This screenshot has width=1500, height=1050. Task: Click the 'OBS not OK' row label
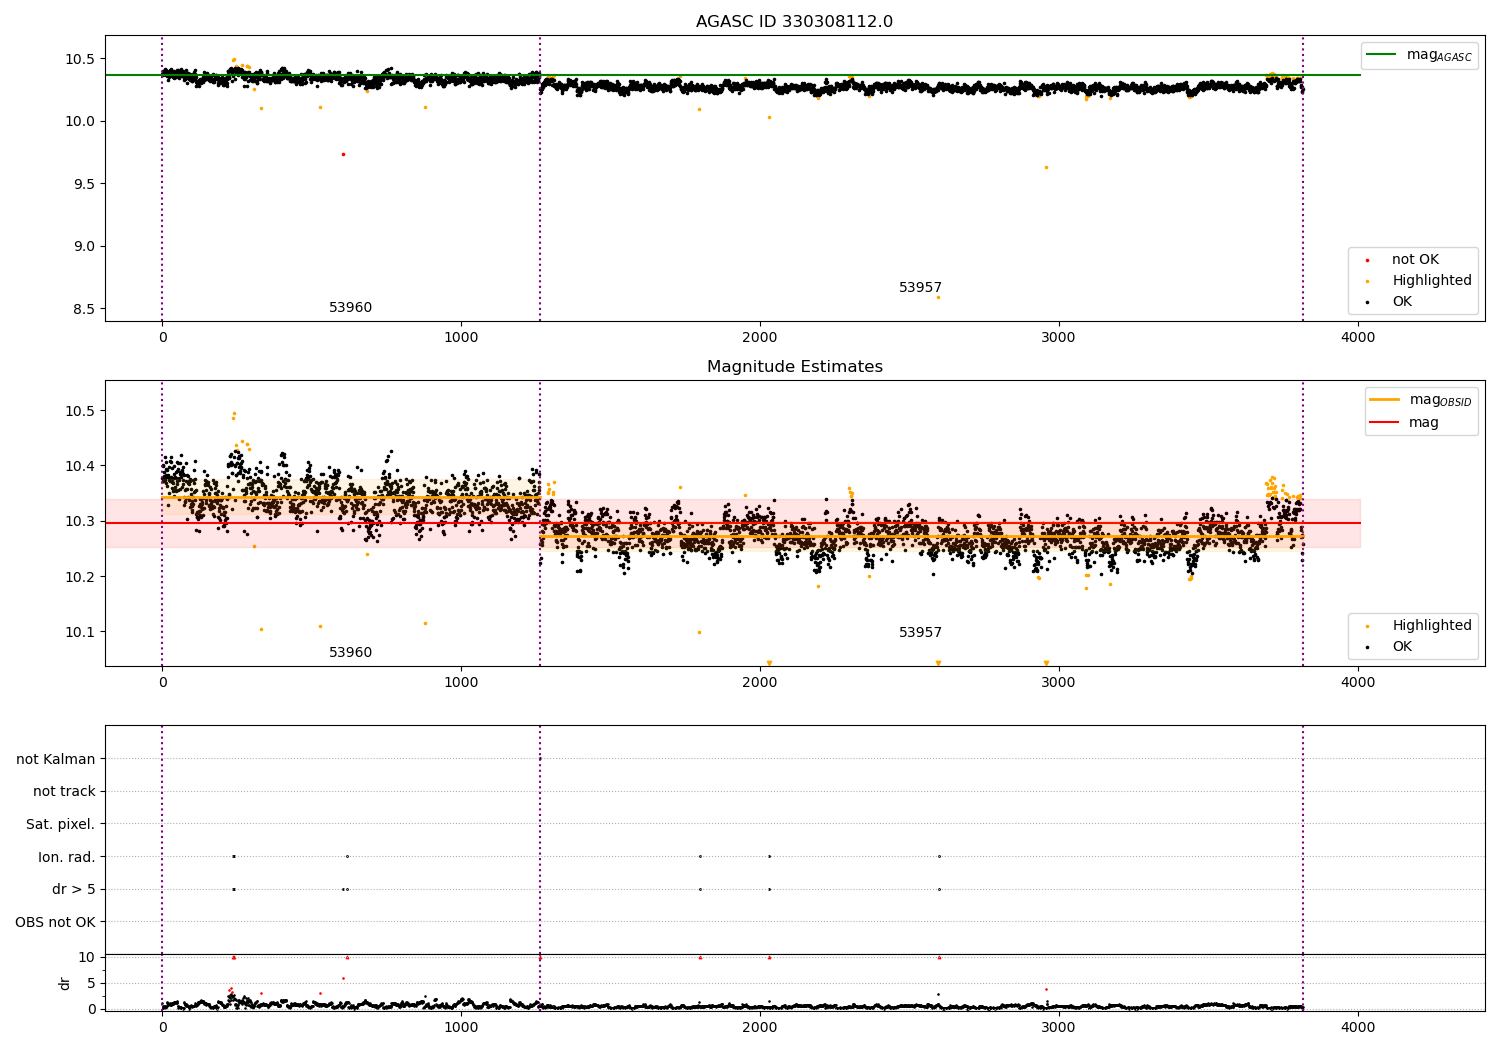click(x=55, y=922)
